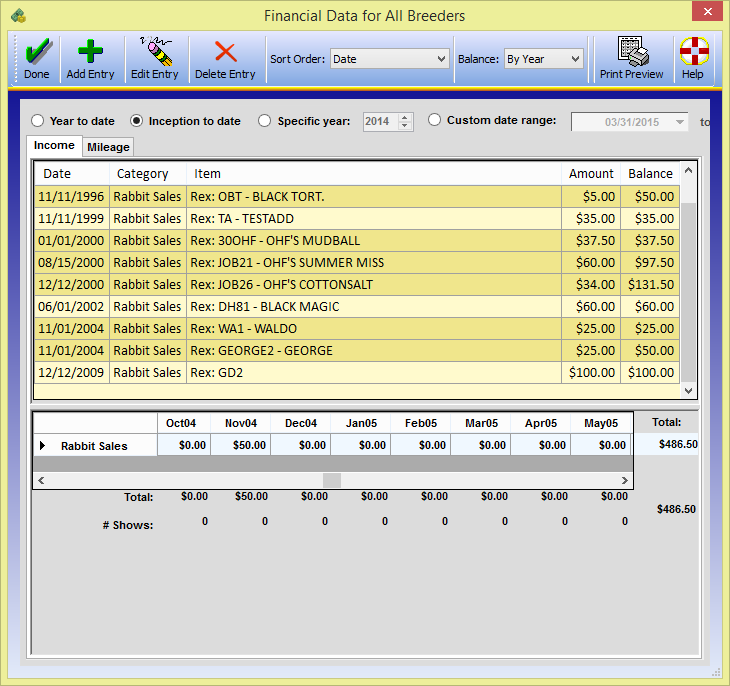Image resolution: width=730 pixels, height=686 pixels.
Task: Select the GEORGE2 - GEORGE entry
Action: [x=357, y=350]
